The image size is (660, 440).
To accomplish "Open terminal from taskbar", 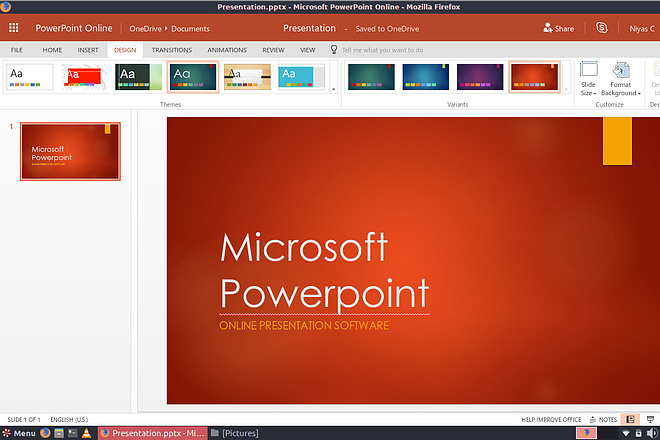I will [73, 433].
